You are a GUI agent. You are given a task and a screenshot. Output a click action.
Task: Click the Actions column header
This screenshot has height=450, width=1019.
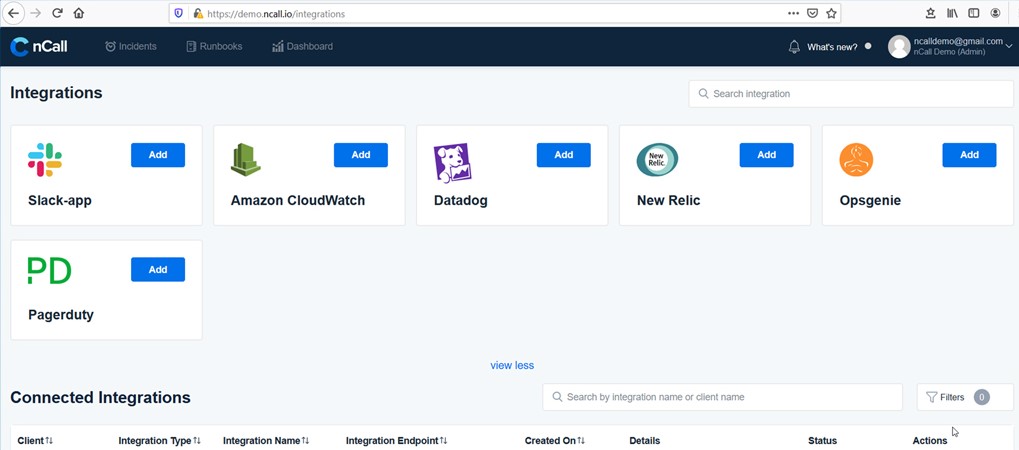tap(930, 441)
